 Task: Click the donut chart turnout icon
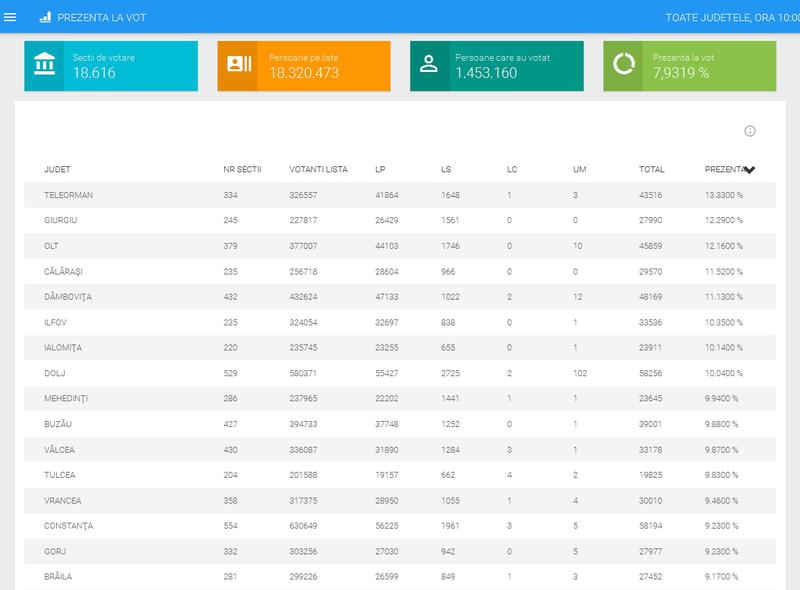(624, 66)
